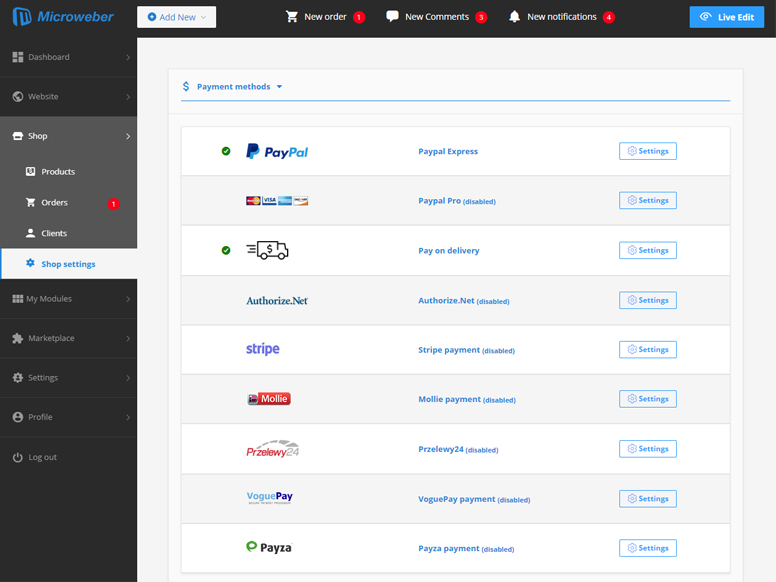Collapse the Shop section chevron

coord(128,136)
